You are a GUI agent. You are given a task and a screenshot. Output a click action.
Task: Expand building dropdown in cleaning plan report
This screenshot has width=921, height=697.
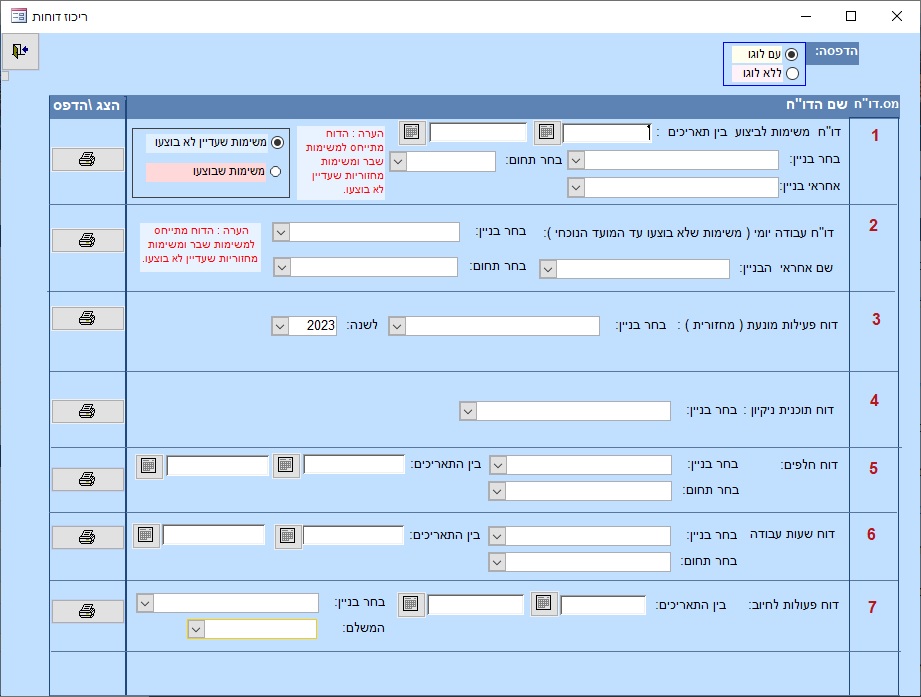click(468, 411)
